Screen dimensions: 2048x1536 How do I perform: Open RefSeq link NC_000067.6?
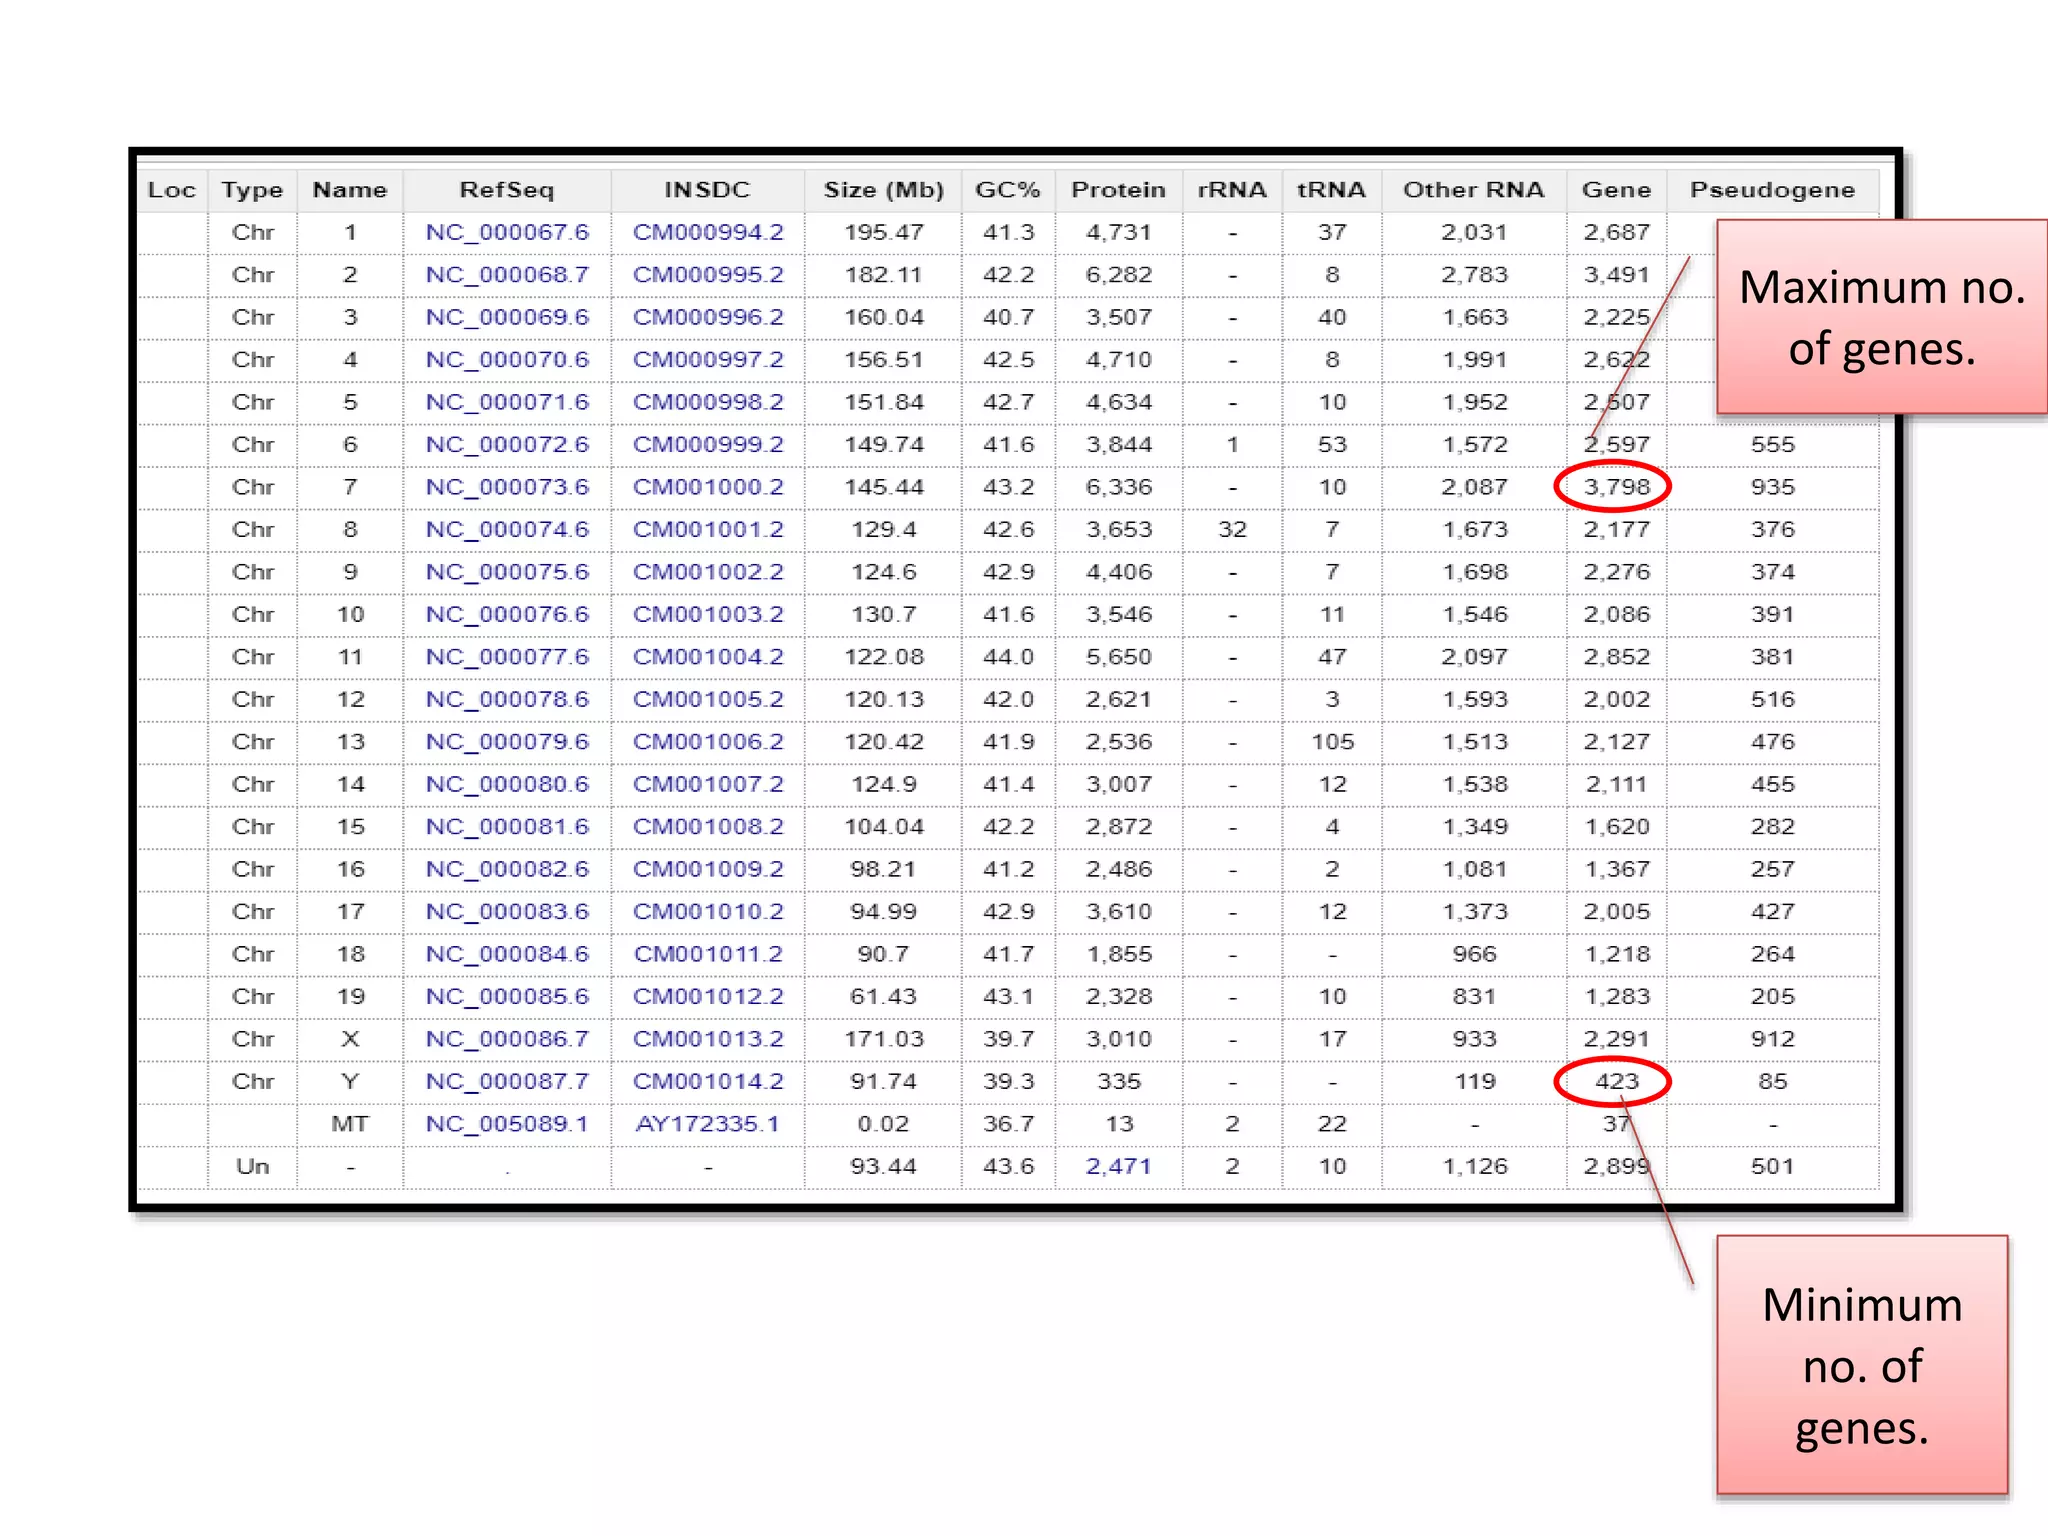[507, 232]
